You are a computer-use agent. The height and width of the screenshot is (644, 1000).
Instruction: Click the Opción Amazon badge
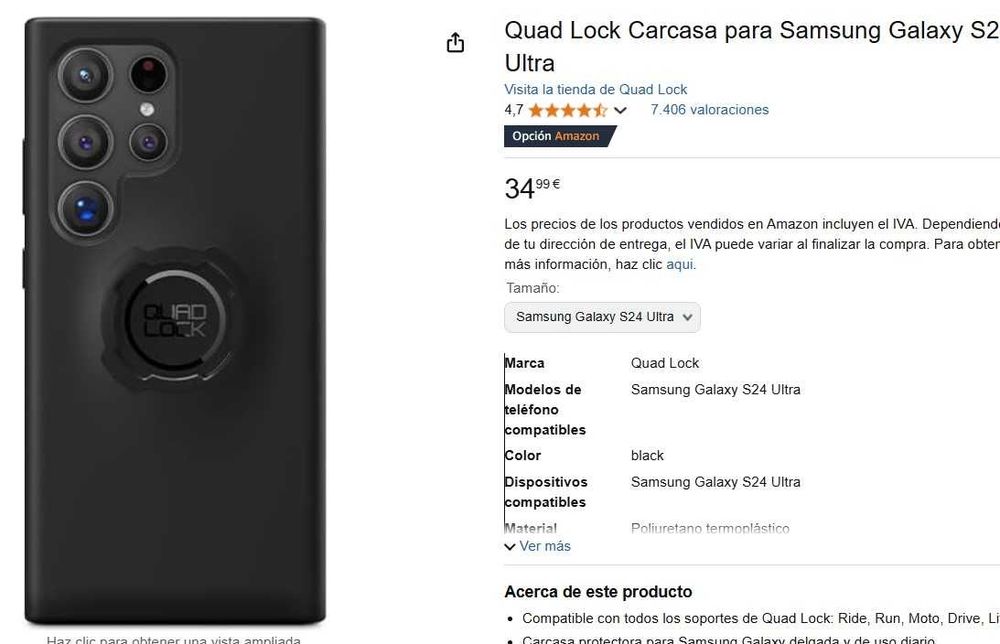coord(559,136)
